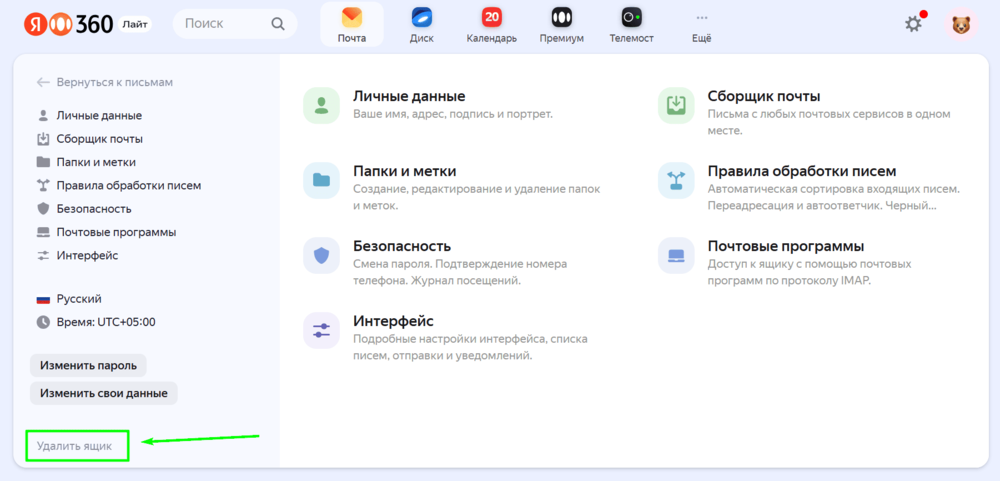Click the sidebar person icon

43,115
